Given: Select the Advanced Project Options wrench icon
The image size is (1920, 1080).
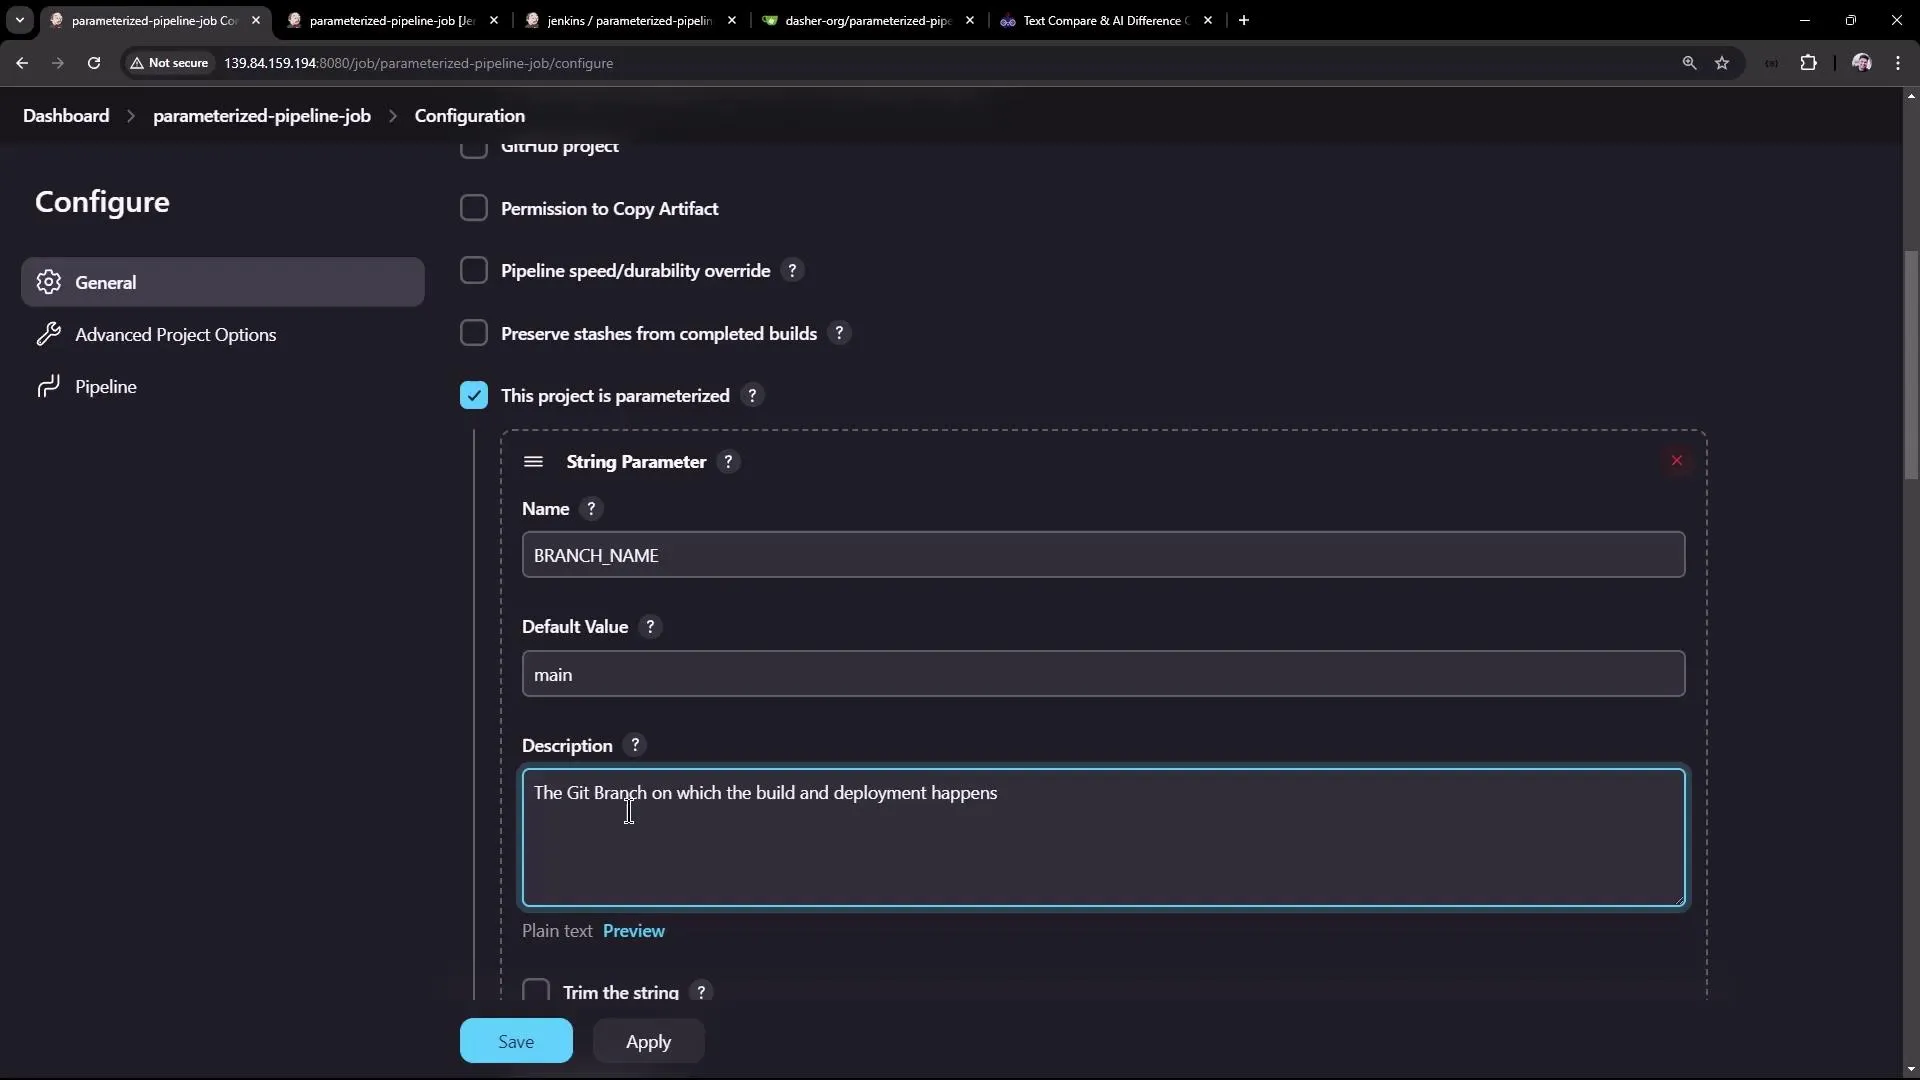Looking at the screenshot, I should coord(48,334).
